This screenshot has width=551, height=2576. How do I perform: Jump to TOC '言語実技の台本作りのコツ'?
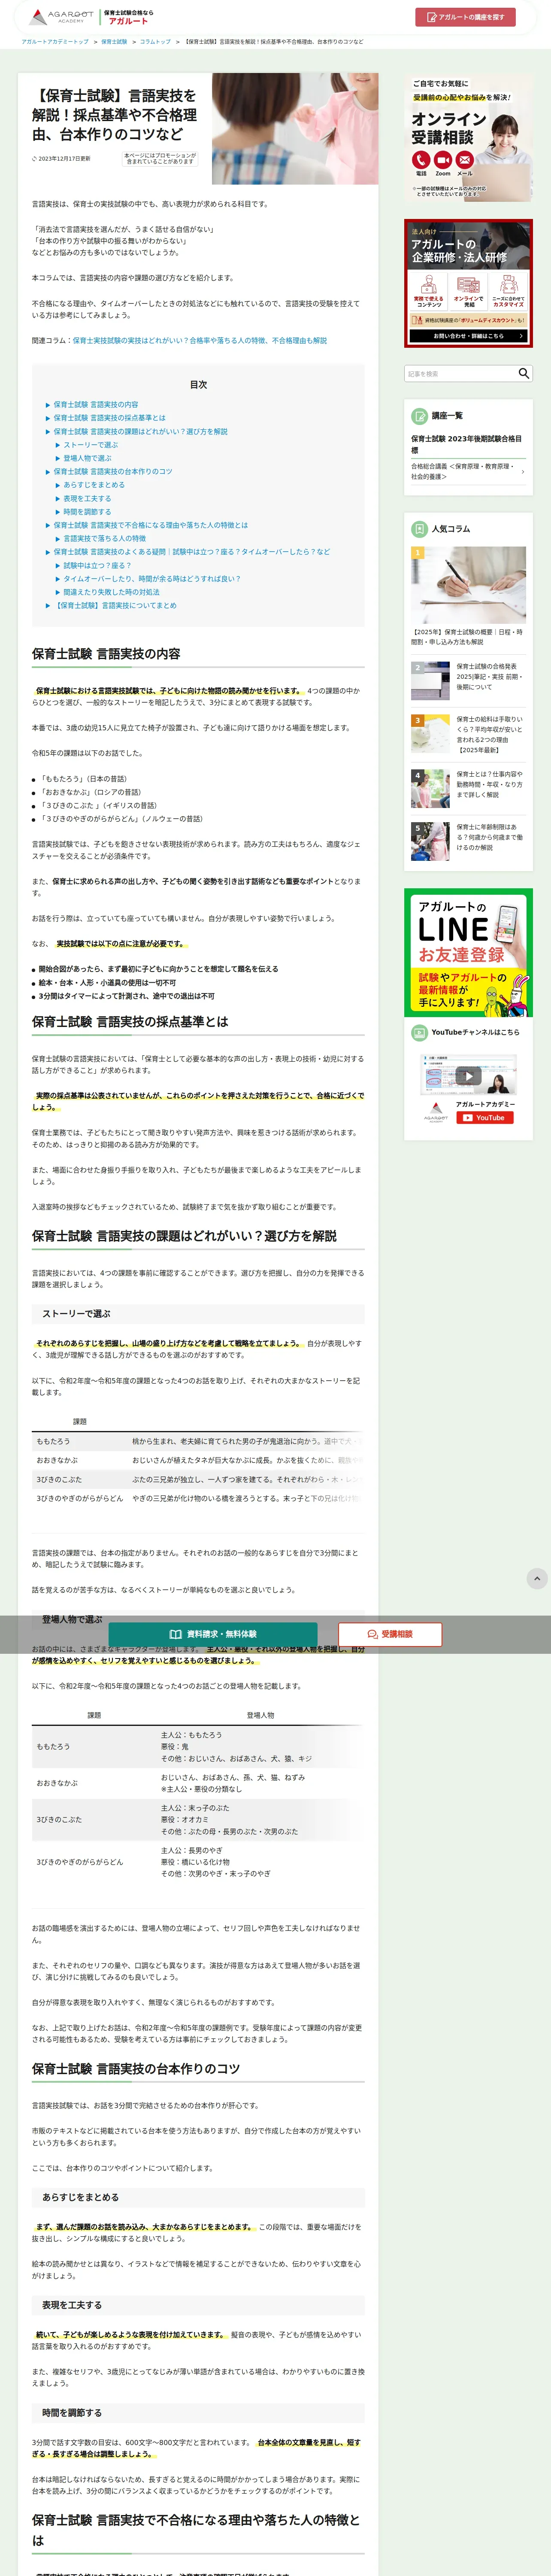coord(113,472)
